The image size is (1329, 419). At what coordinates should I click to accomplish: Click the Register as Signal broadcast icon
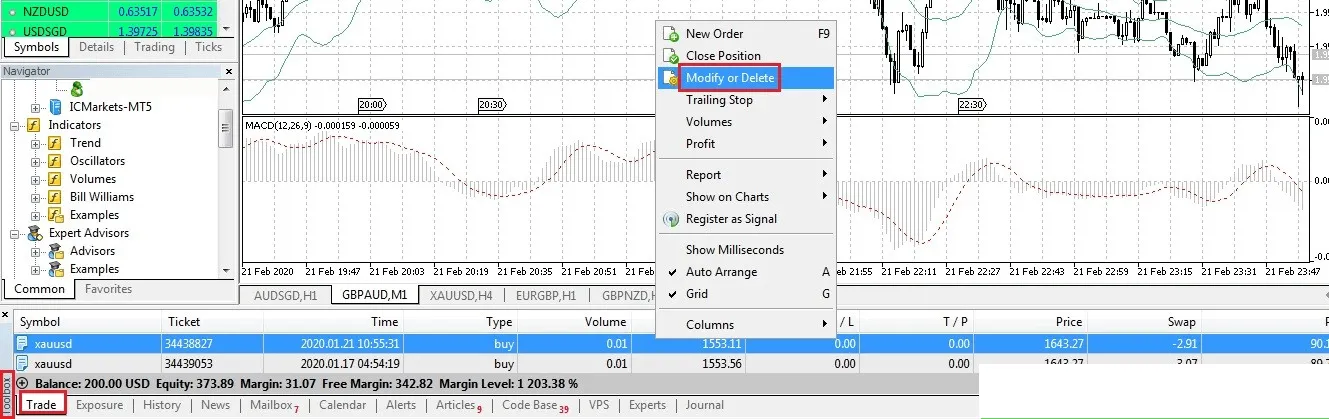671,219
